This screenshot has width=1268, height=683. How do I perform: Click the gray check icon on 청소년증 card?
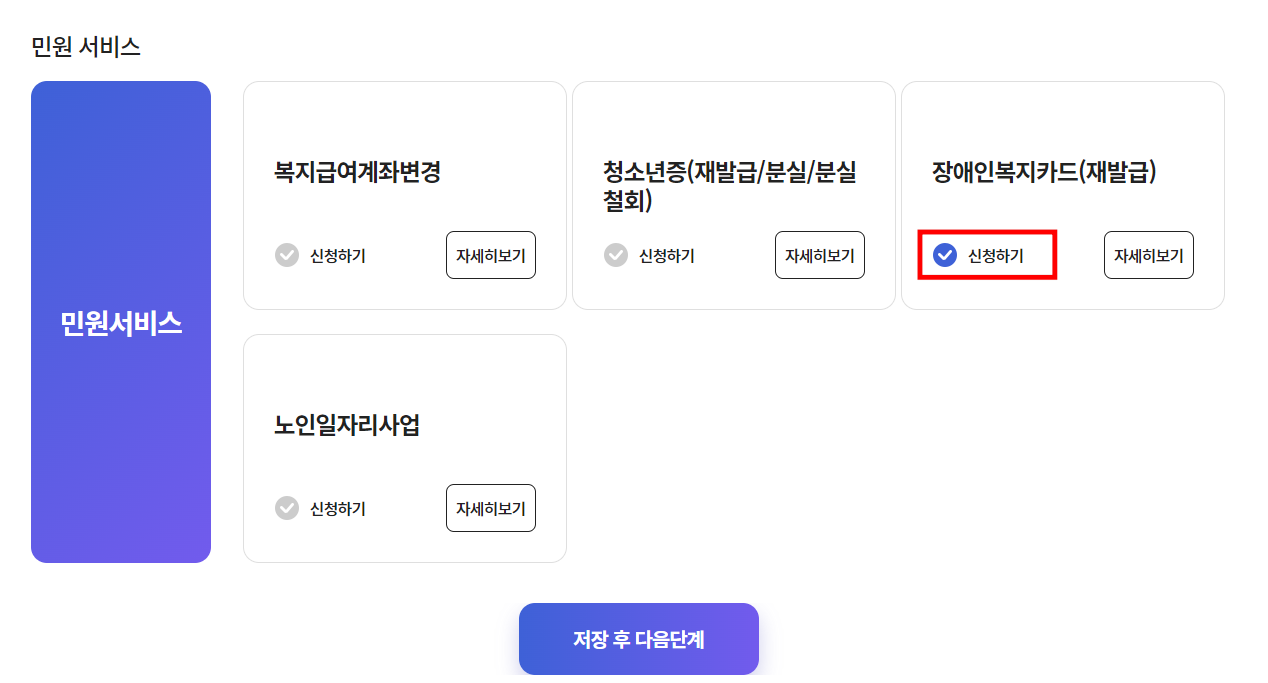point(617,255)
